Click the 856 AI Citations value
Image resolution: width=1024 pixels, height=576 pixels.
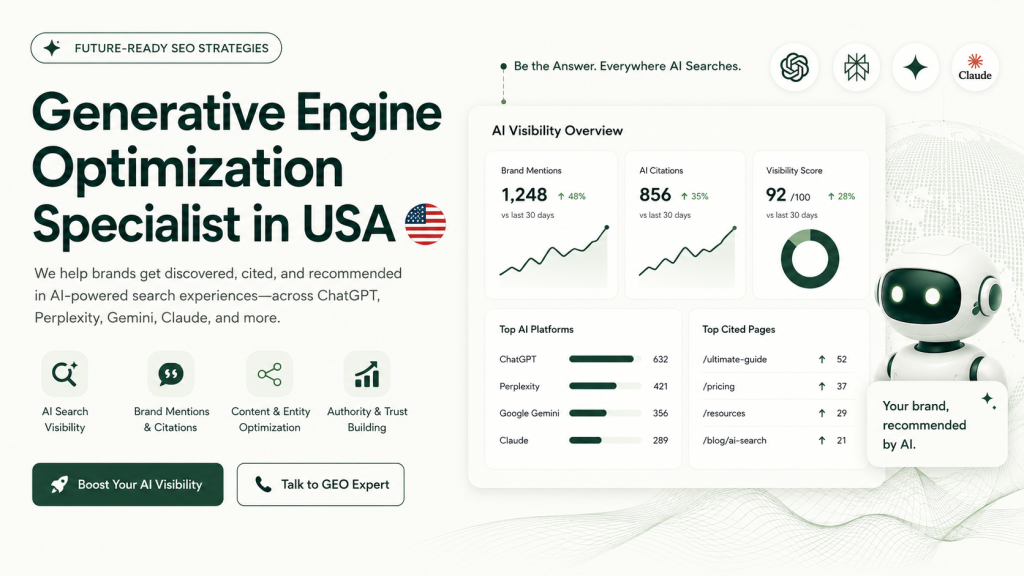[x=655, y=195]
